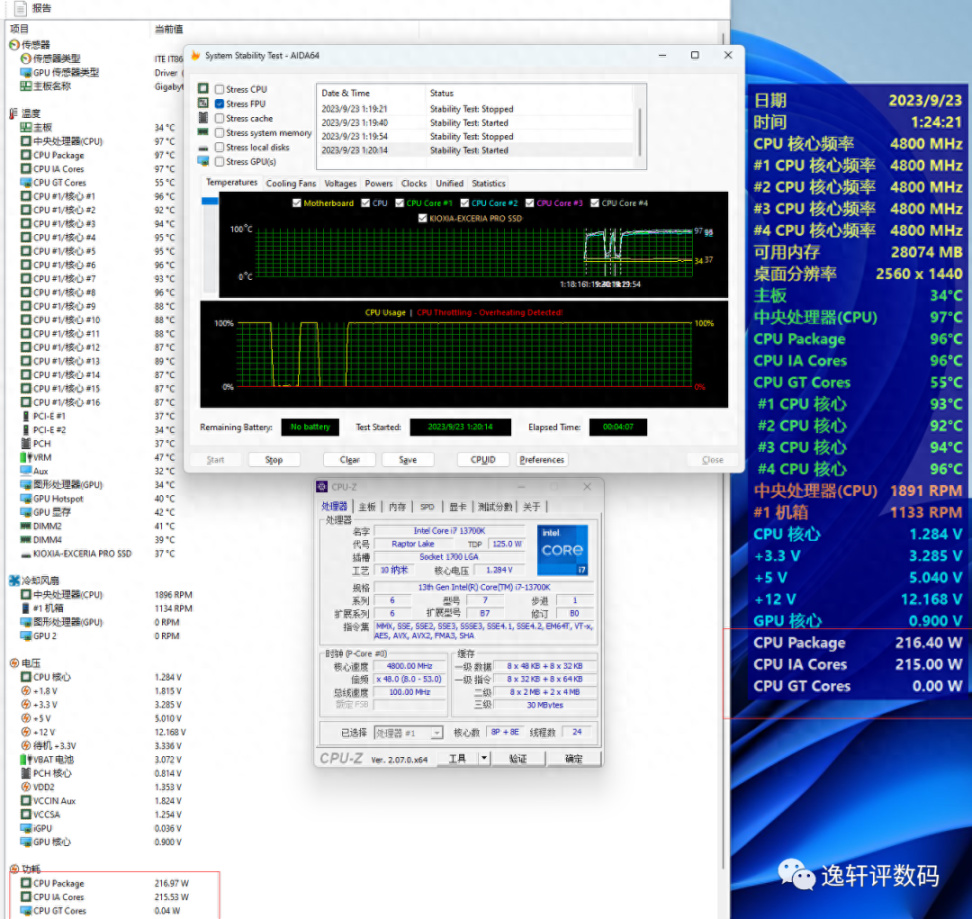Click the AIDA64 flame icon in title bar

pos(195,56)
